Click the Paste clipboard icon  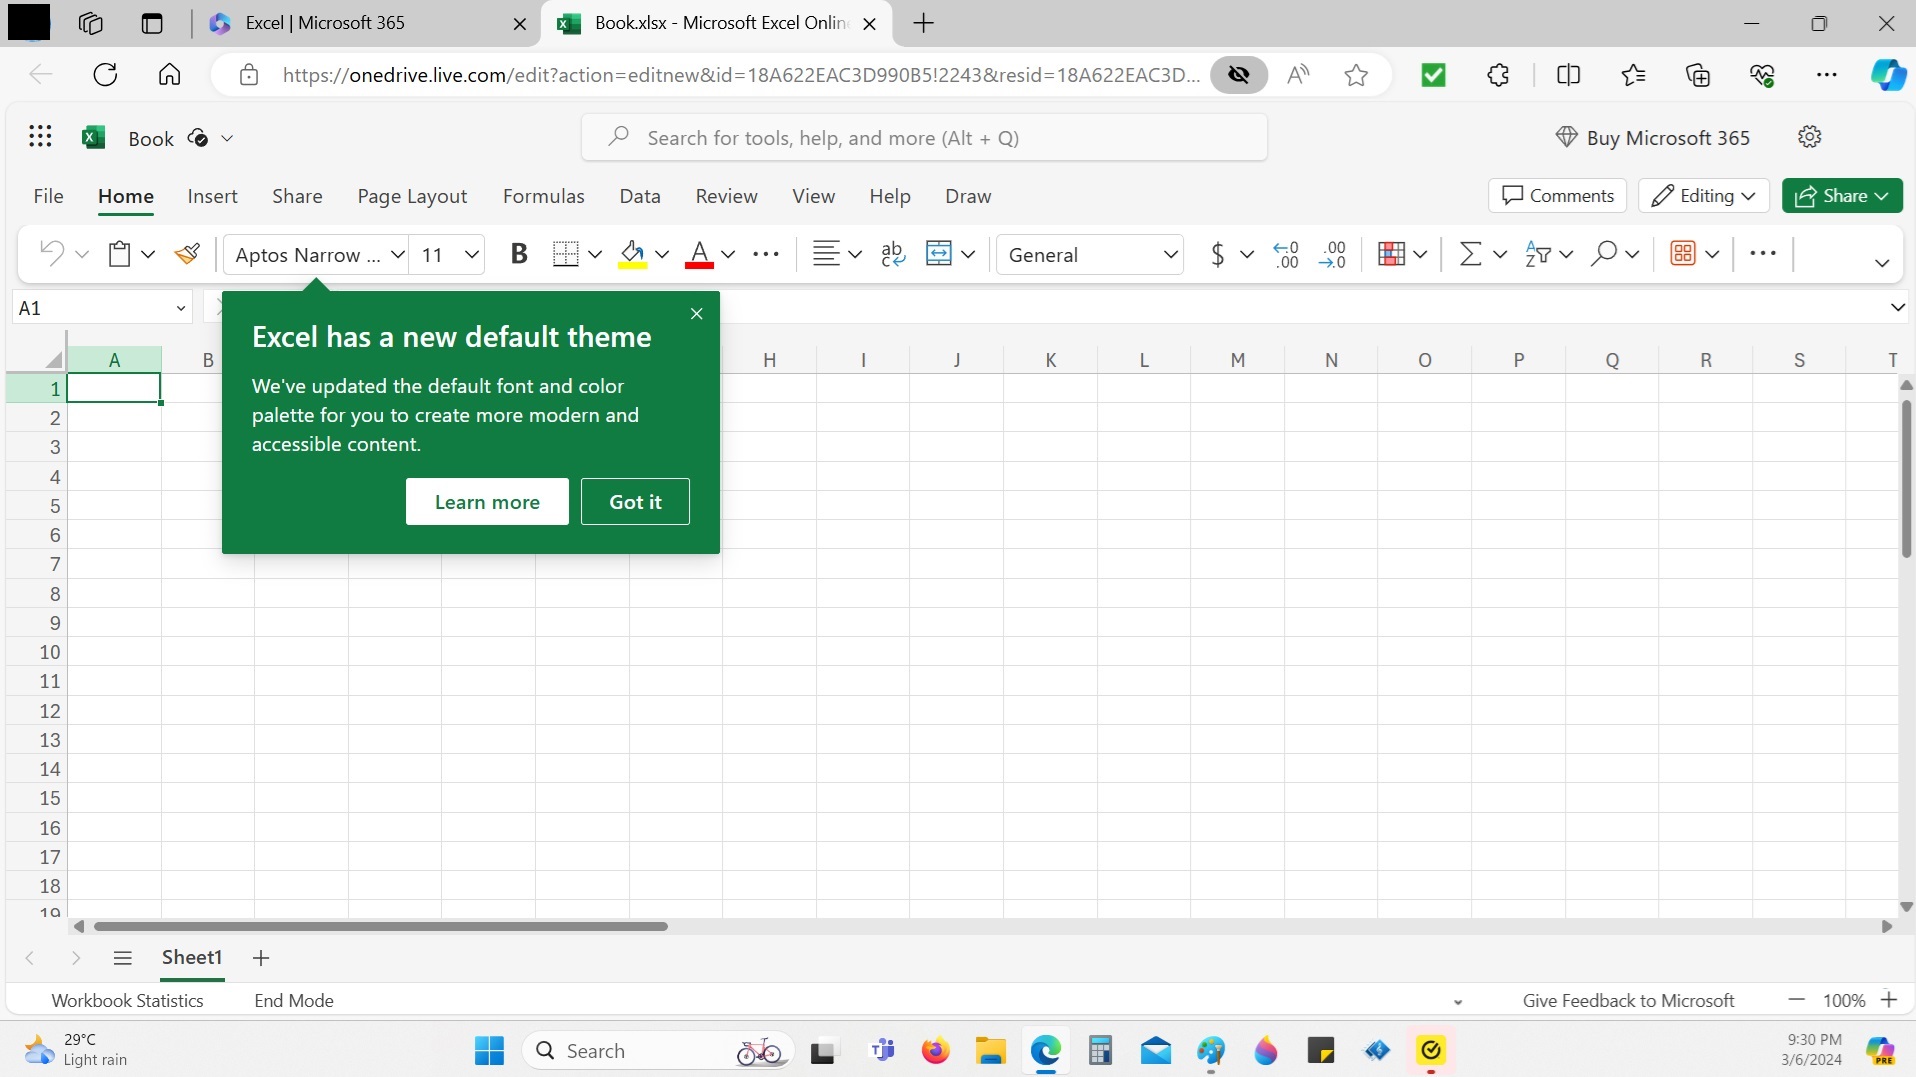click(120, 254)
